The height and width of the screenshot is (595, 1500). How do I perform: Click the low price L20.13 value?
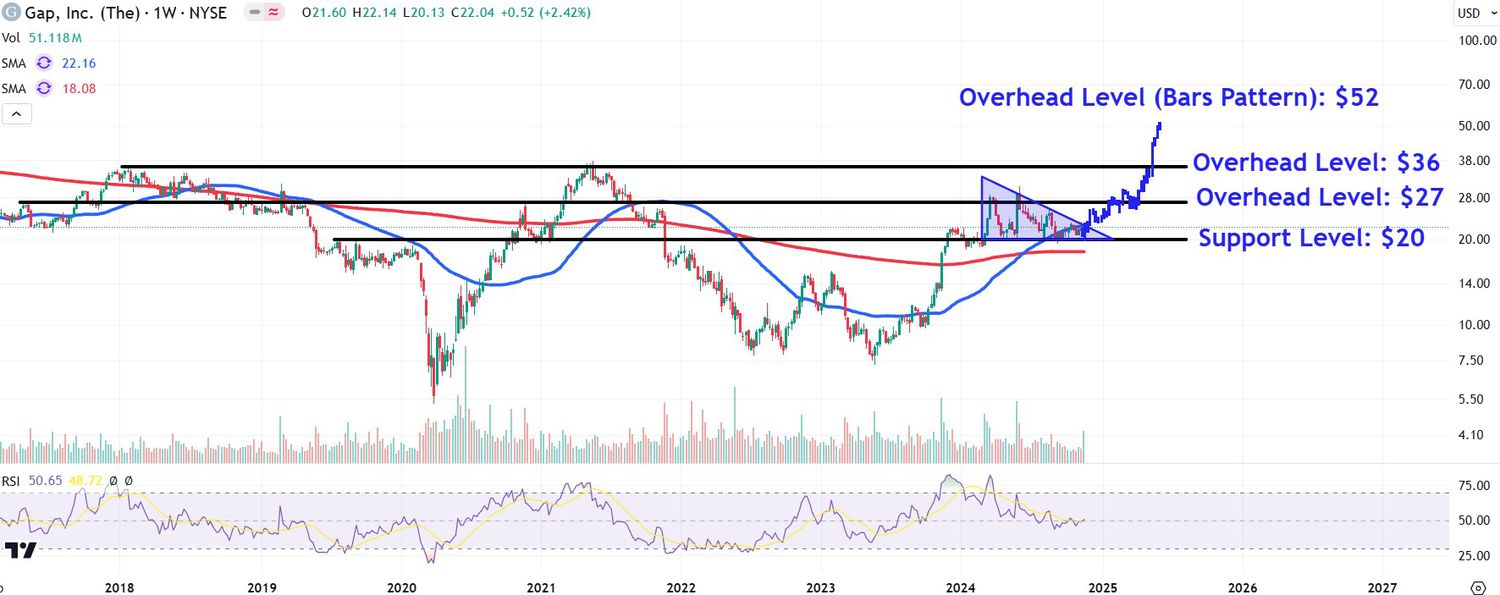coord(424,13)
